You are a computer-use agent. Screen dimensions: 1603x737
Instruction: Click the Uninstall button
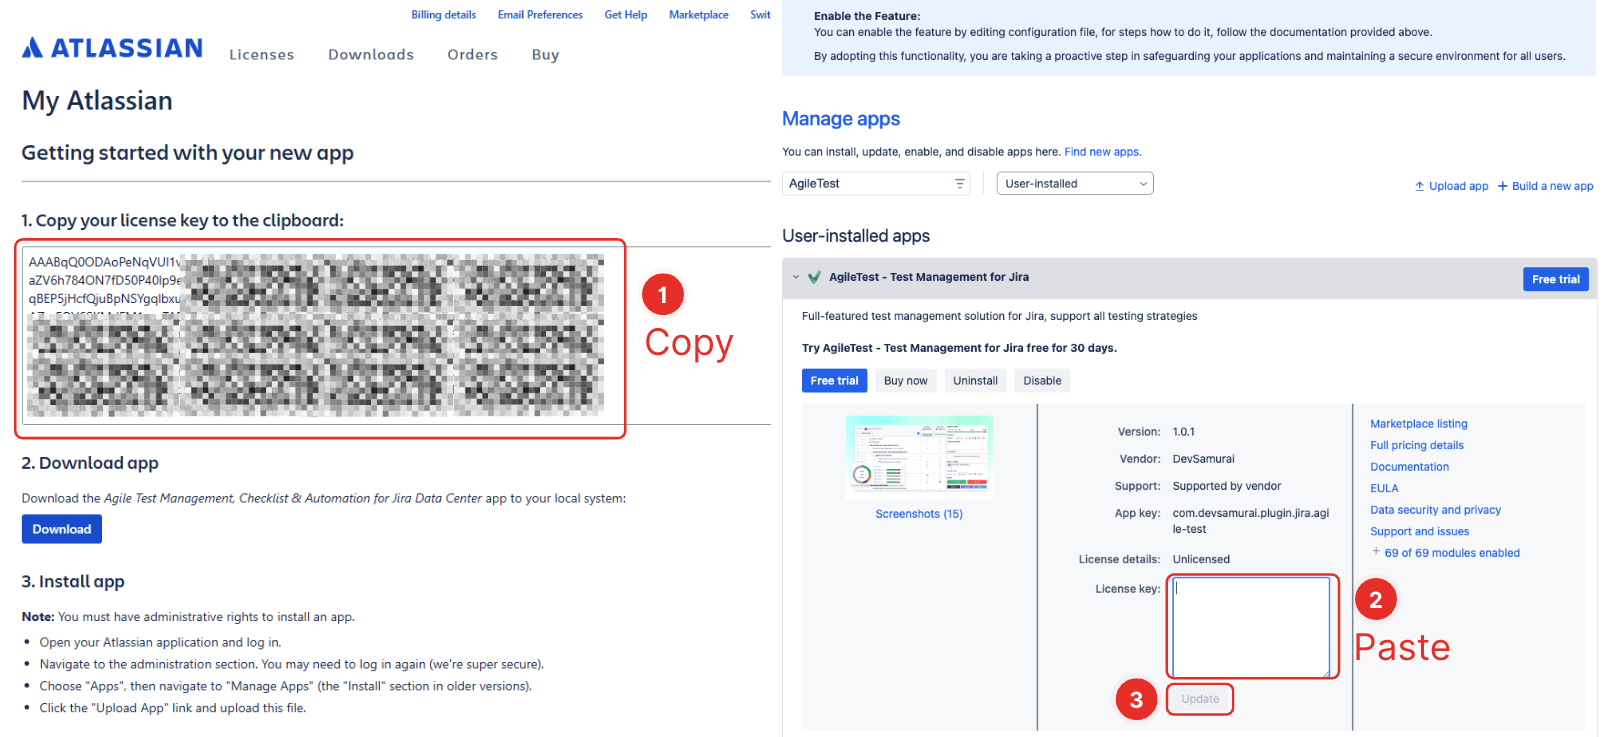(x=974, y=381)
